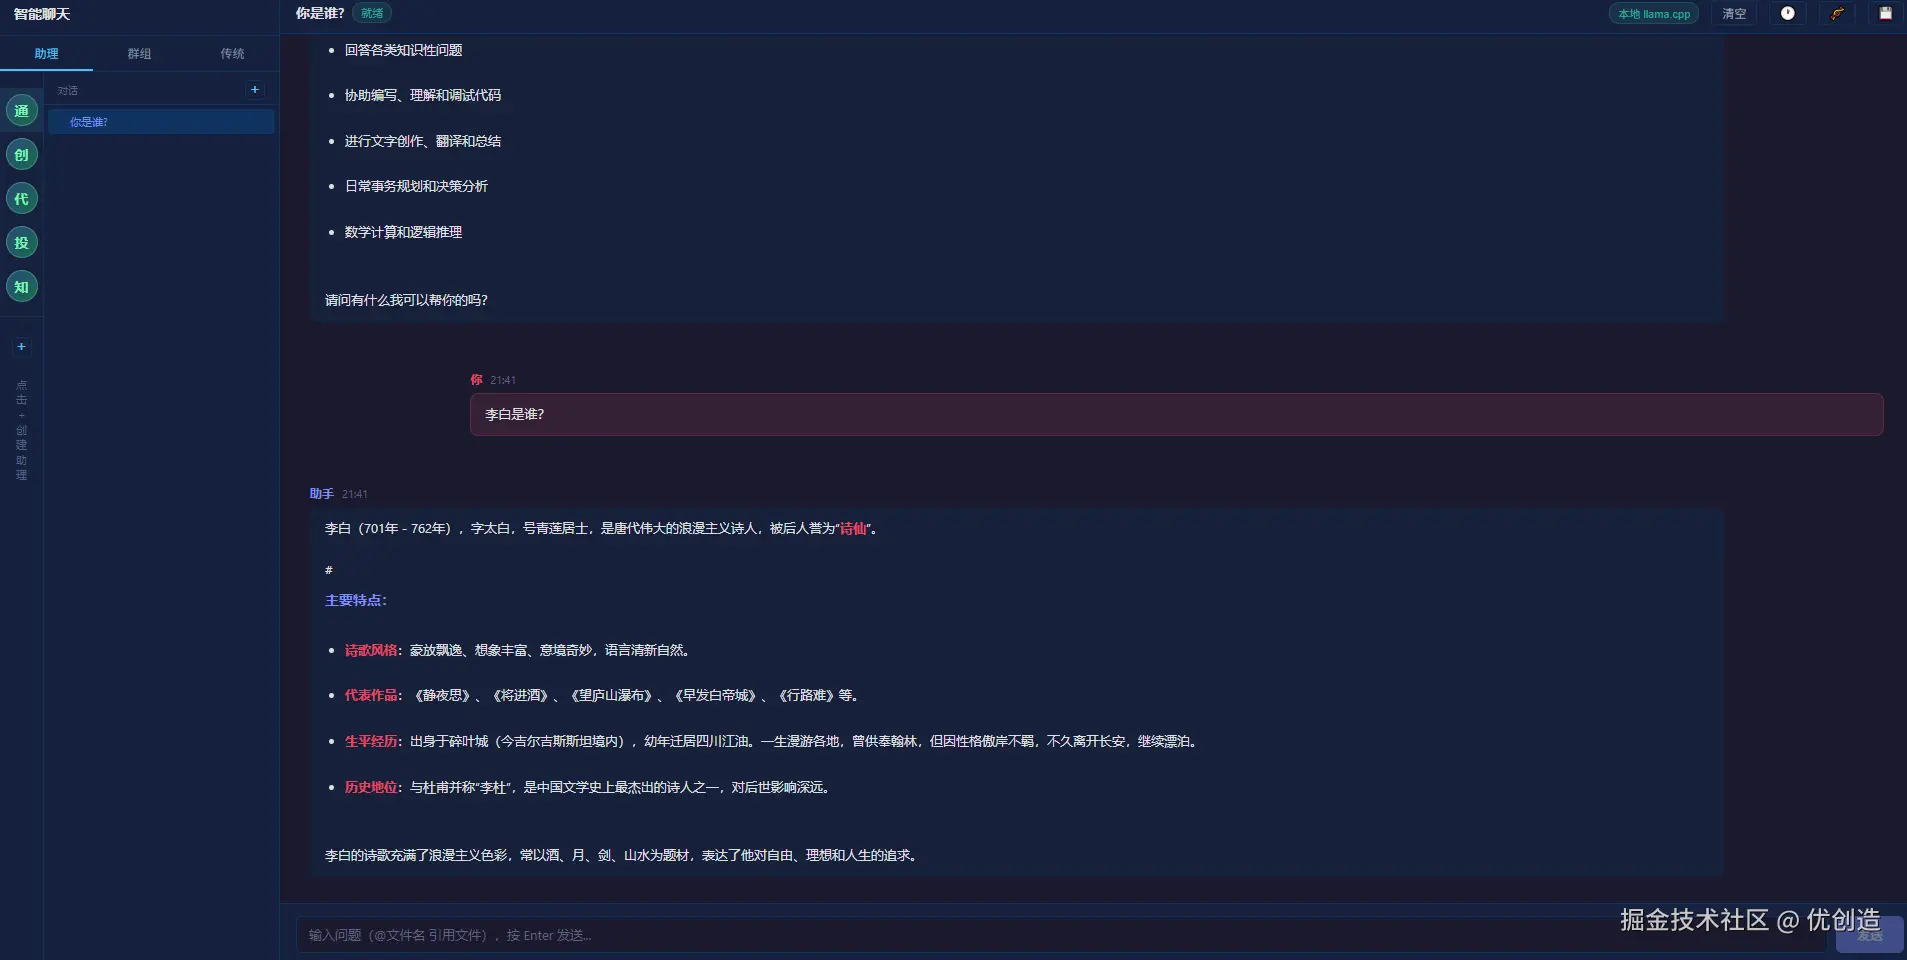1907x960 pixels.
Task: Click the 代表作品 bullet label
Action: click(x=371, y=695)
